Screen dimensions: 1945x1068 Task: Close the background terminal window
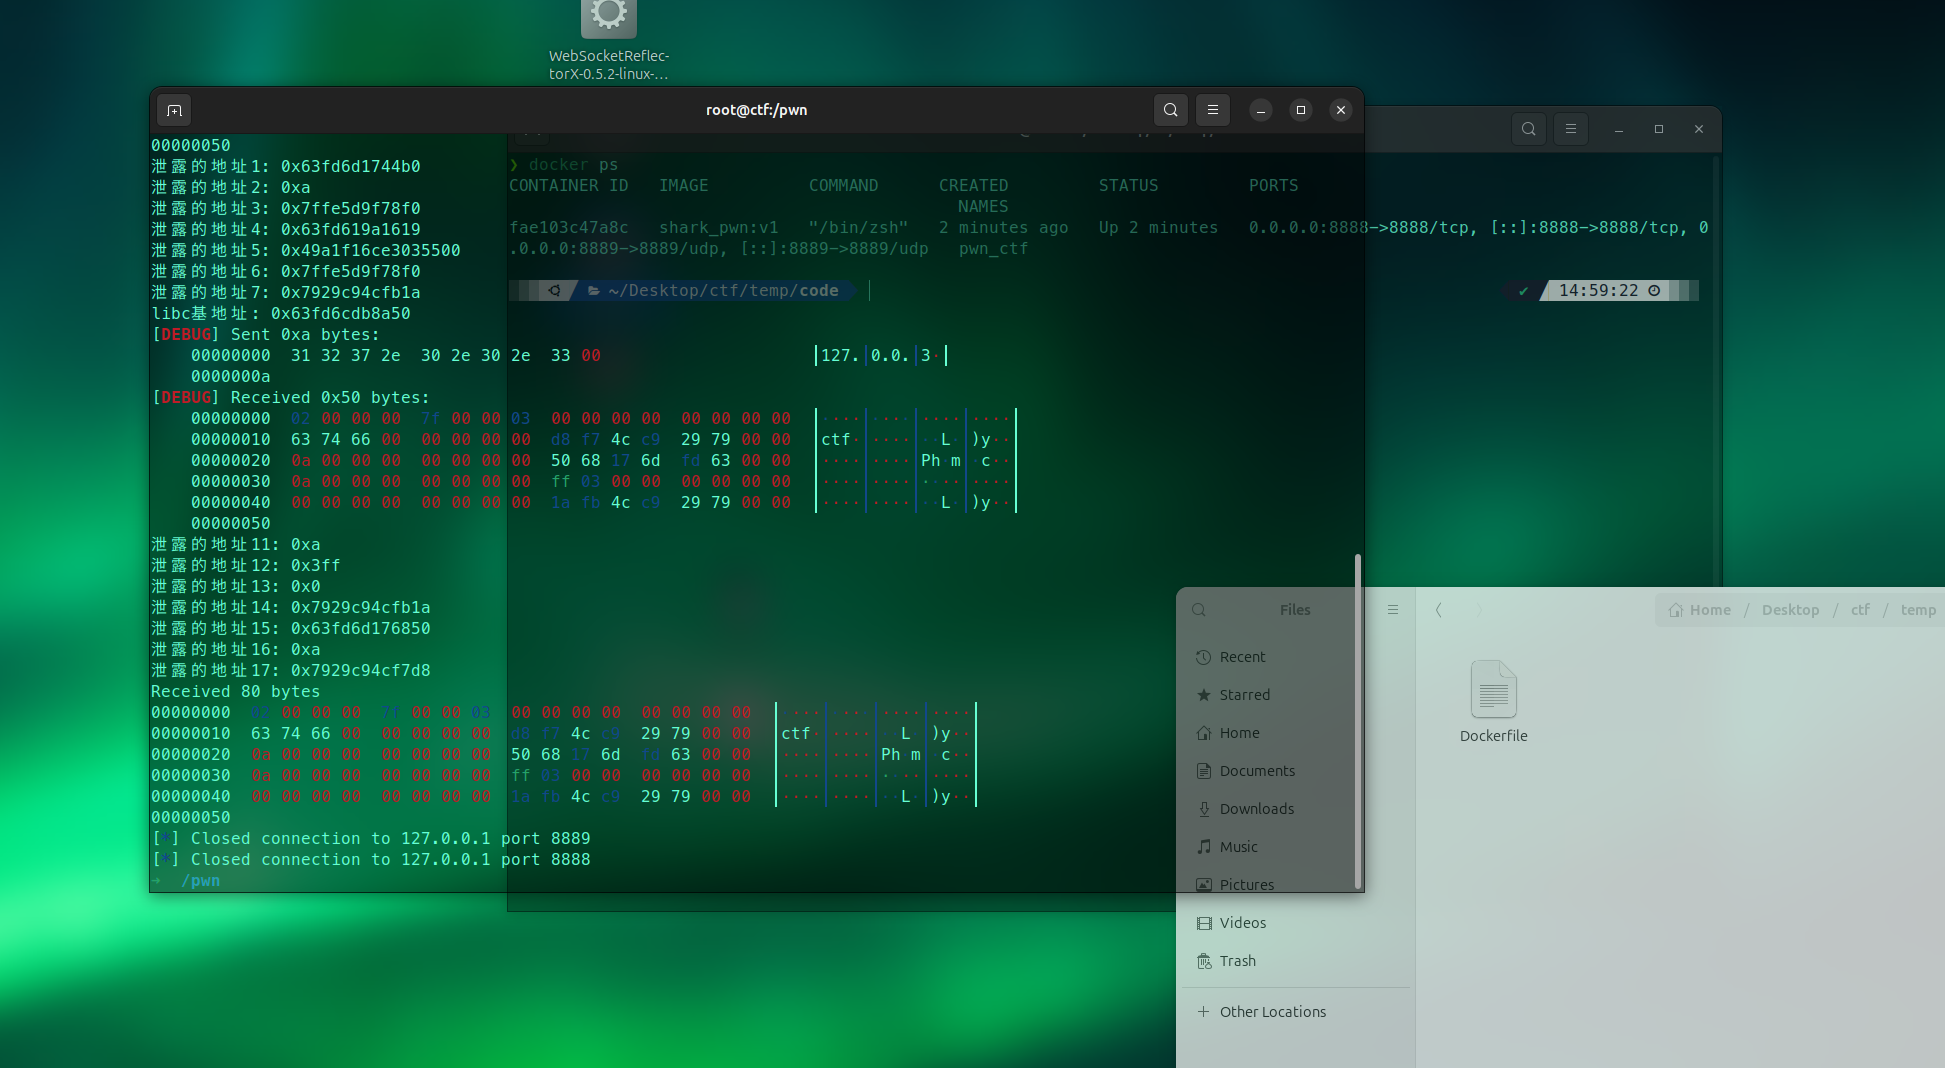[x=1699, y=129]
